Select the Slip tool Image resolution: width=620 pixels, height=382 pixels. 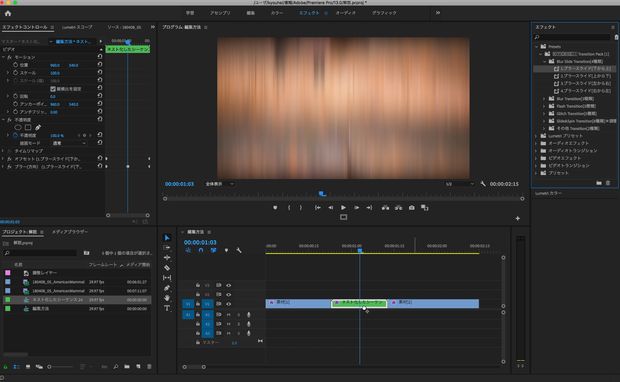tap(167, 278)
